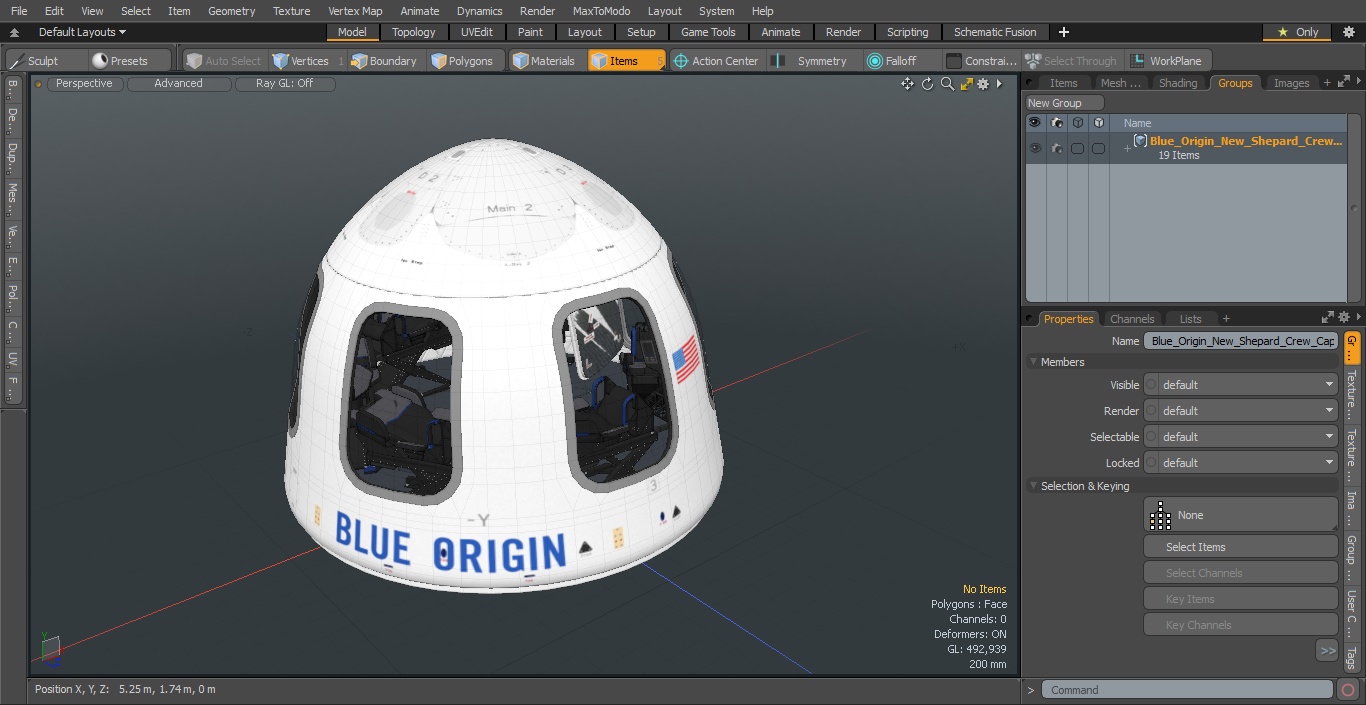This screenshot has height=705, width=1366.
Task: Open the Selectable default dropdown
Action: pos(1248,437)
